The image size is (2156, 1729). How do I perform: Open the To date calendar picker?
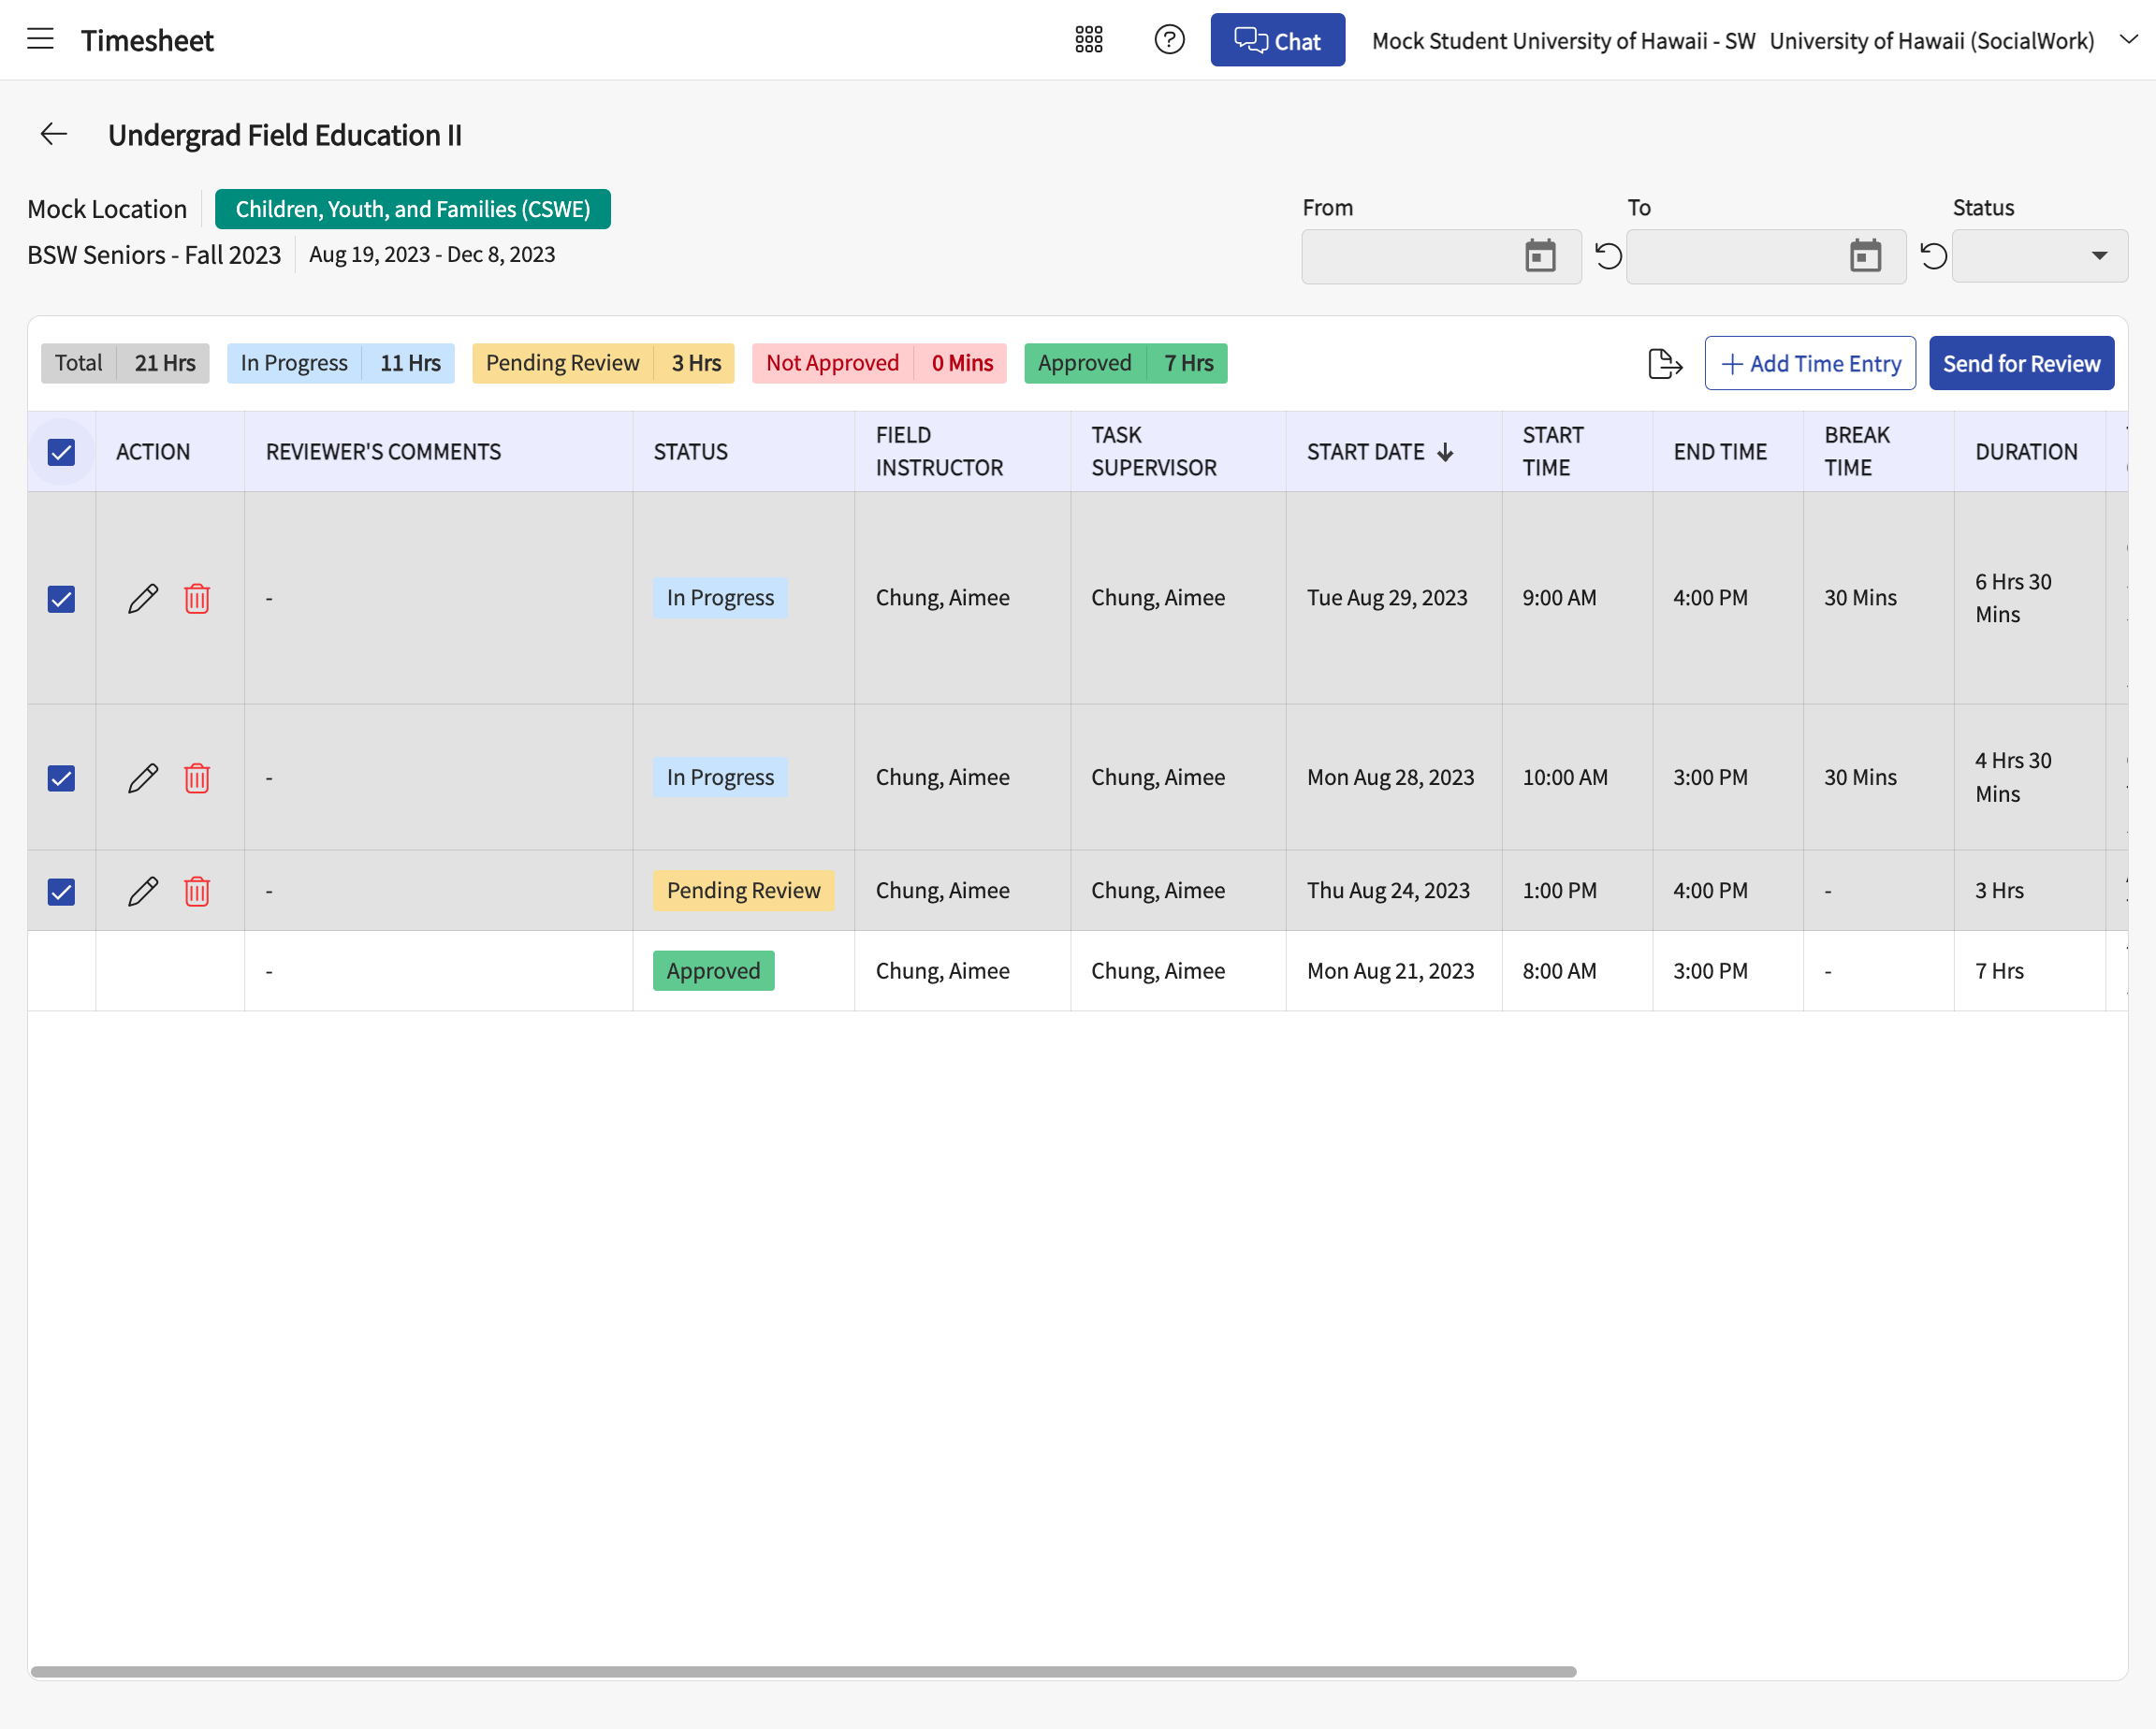(1865, 256)
